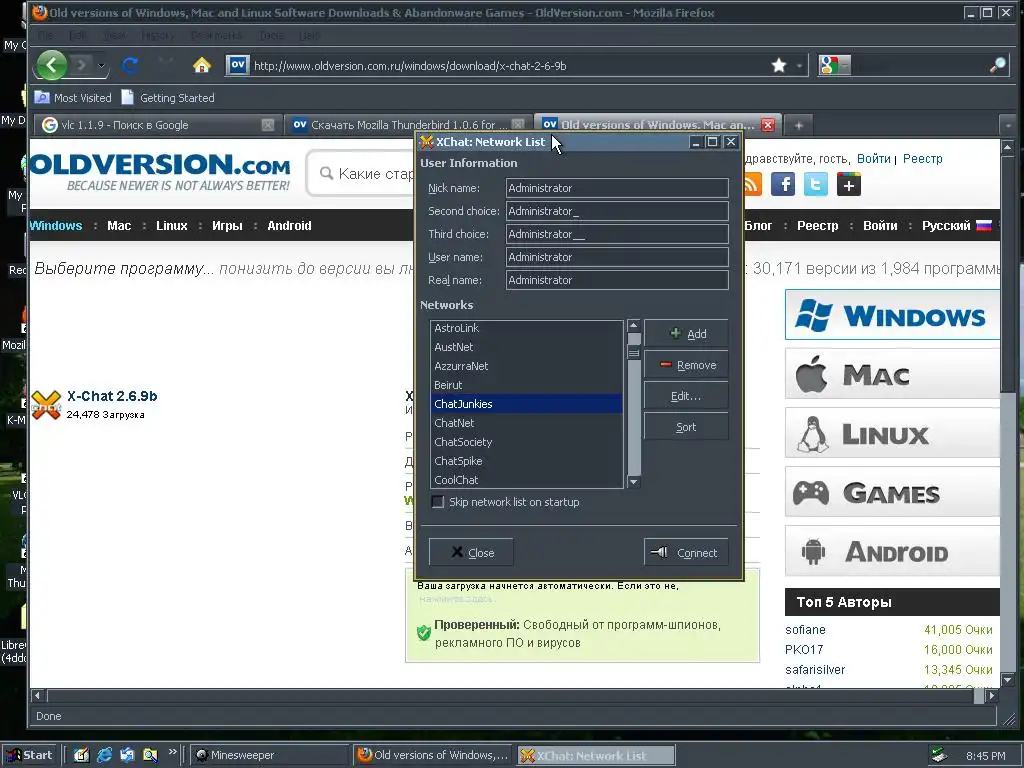Click Edit... button in XChat
The height and width of the screenshot is (768, 1024).
tap(686, 396)
